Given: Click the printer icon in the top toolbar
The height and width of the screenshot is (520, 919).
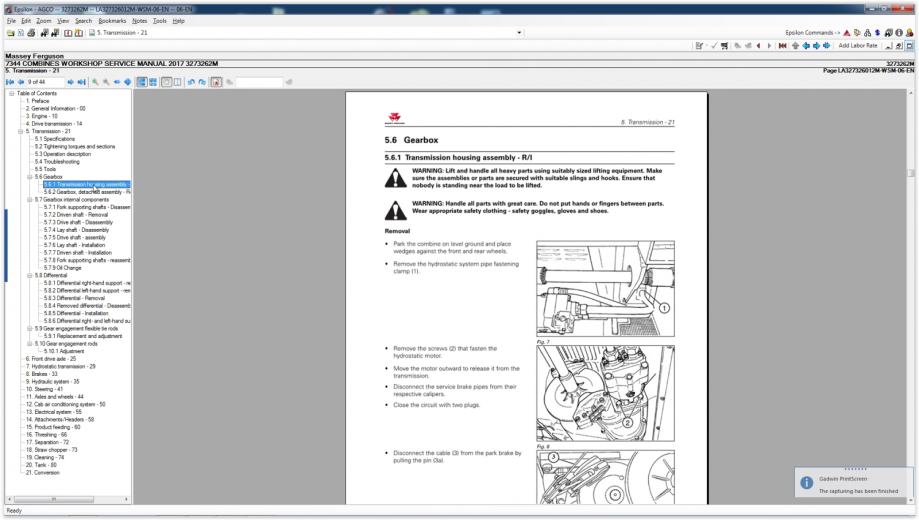Looking at the screenshot, I should [x=31, y=33].
